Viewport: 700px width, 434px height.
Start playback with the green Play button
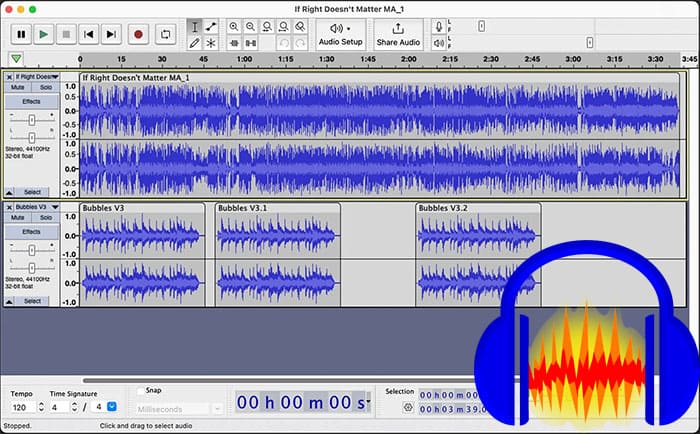[43, 34]
